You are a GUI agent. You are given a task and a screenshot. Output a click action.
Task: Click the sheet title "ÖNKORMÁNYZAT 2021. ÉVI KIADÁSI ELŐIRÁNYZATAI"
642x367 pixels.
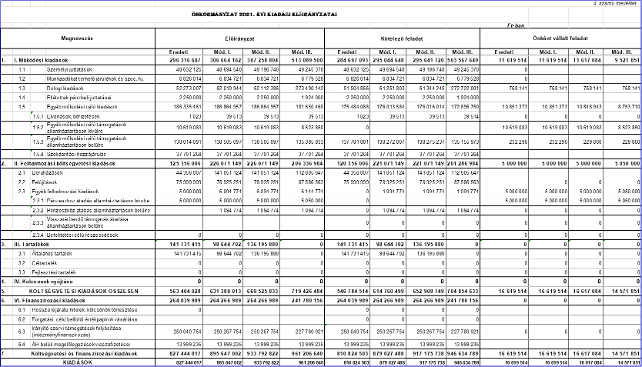[264, 14]
